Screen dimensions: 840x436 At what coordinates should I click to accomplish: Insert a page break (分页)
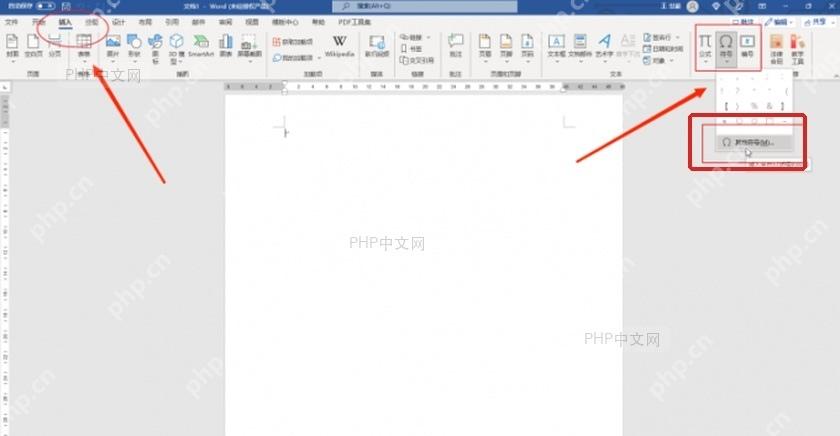[x=55, y=46]
